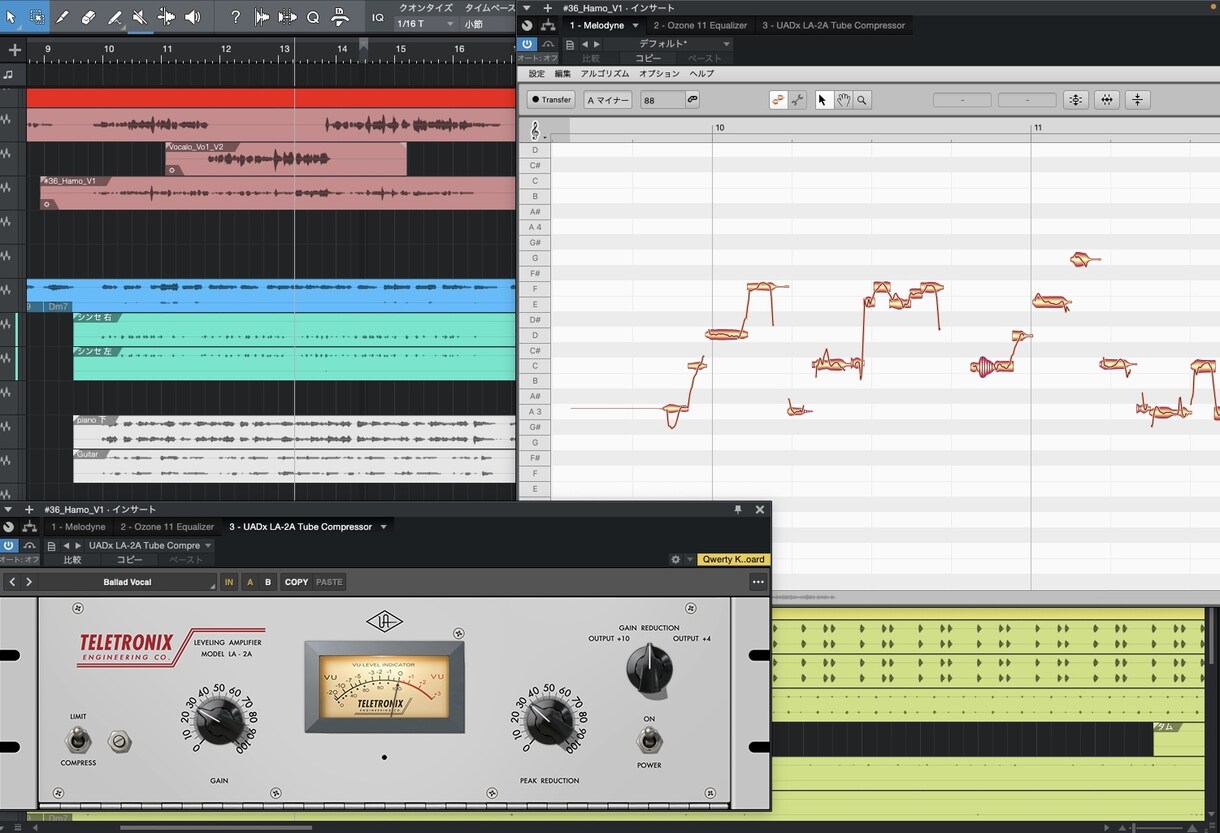Pin the LA-2A plugin window
Screen dimensions: 1220x833
pyautogui.click(x=738, y=510)
